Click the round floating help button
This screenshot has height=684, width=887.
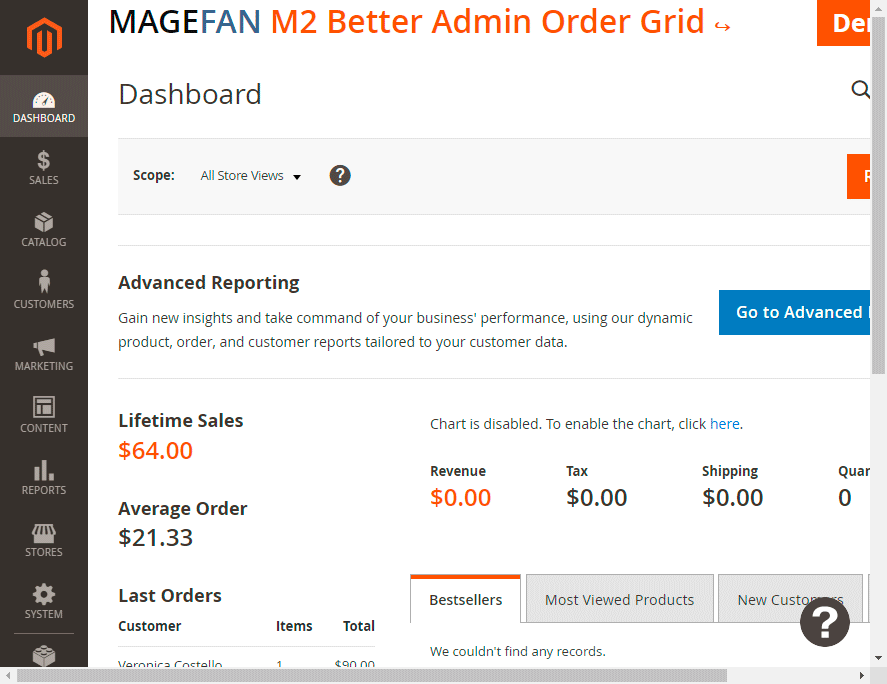point(825,623)
